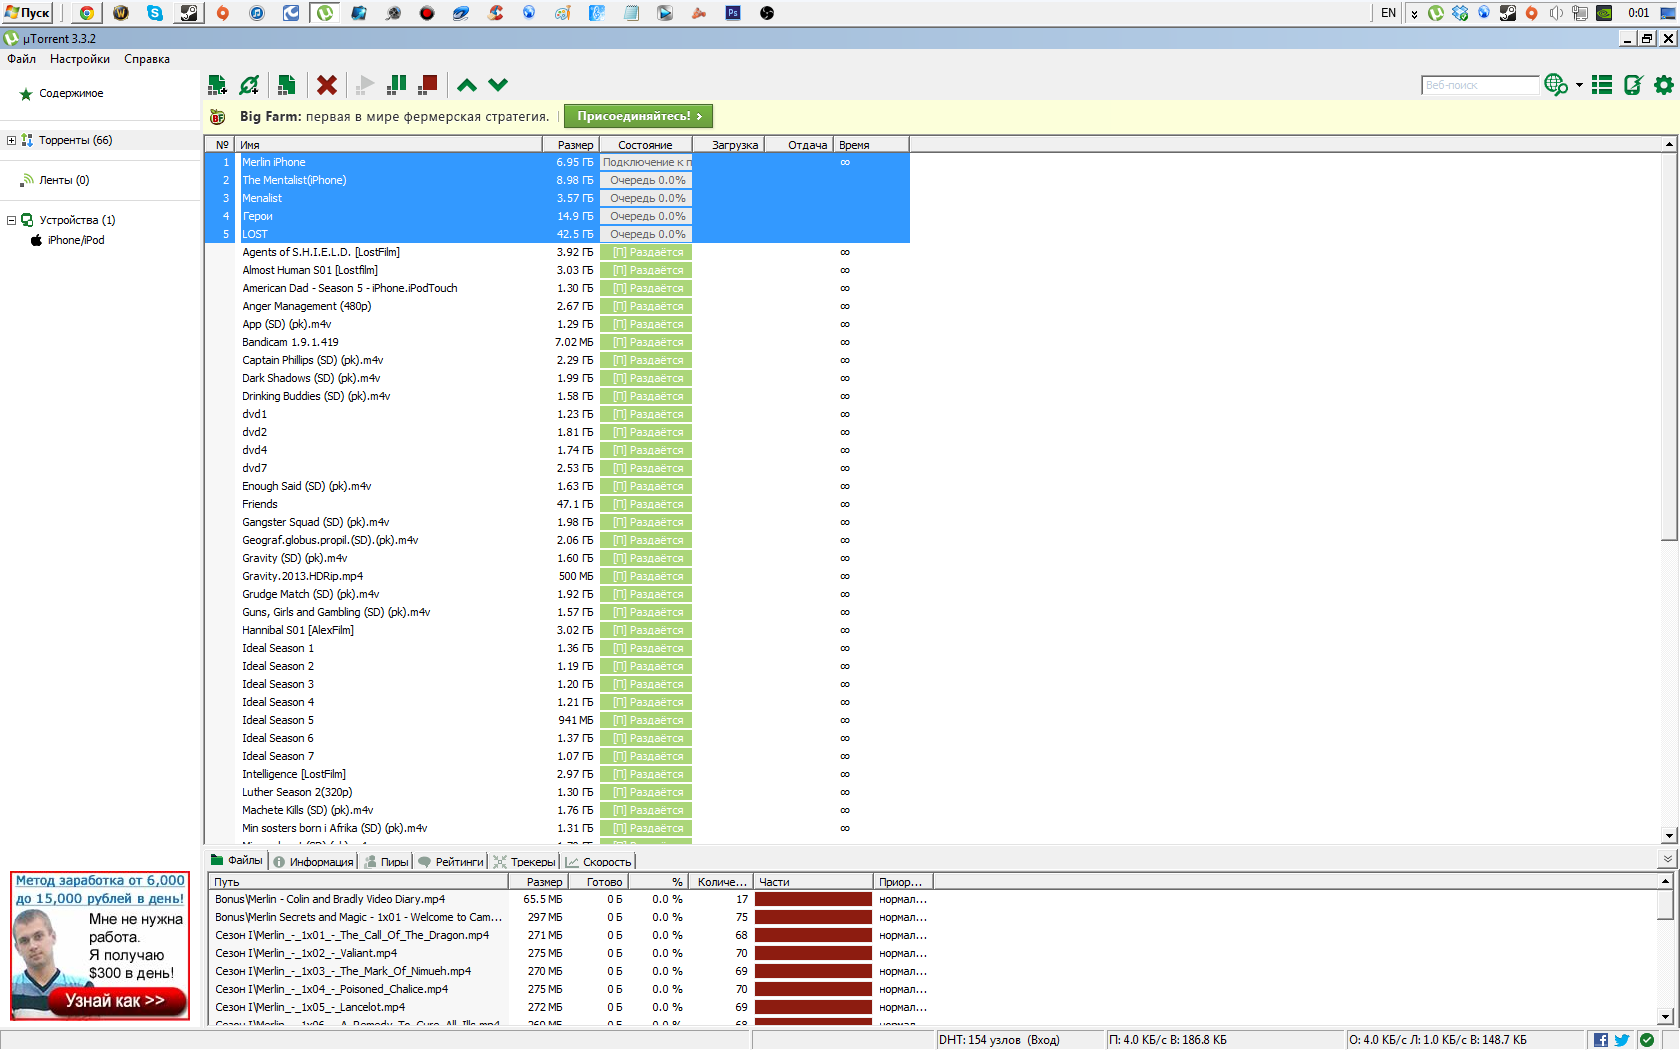Click the Pause torrent toolbar icon
1680x1050 pixels.
[x=397, y=85]
